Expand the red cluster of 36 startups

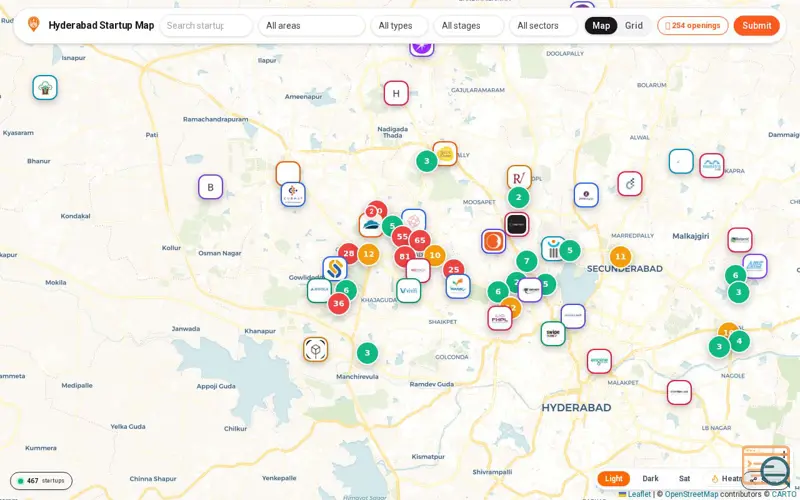(x=339, y=304)
